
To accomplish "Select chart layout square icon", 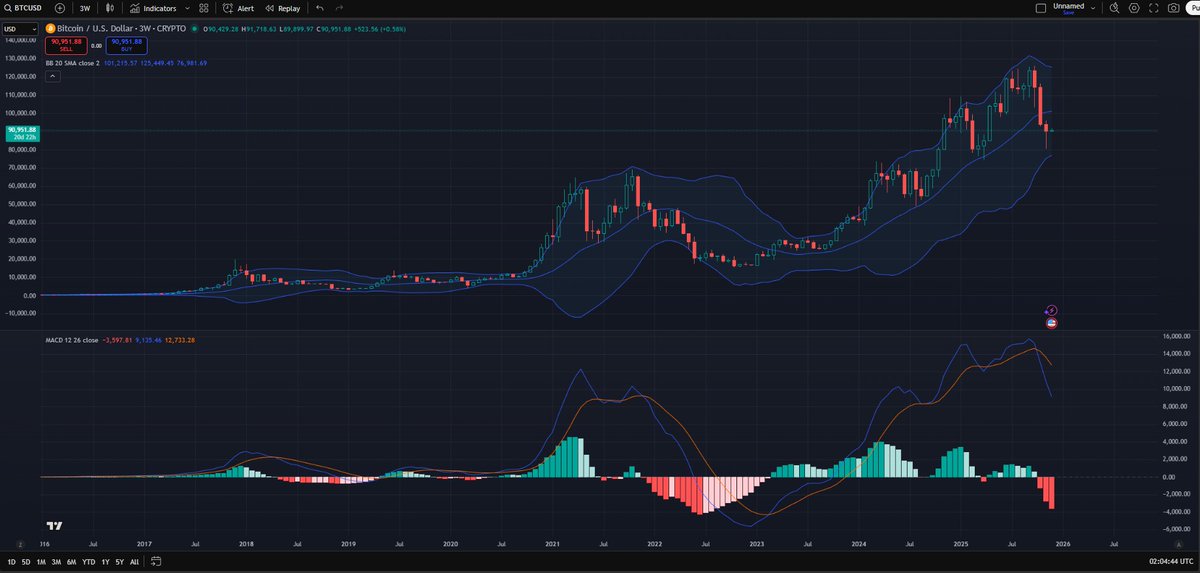I will click(1041, 7).
